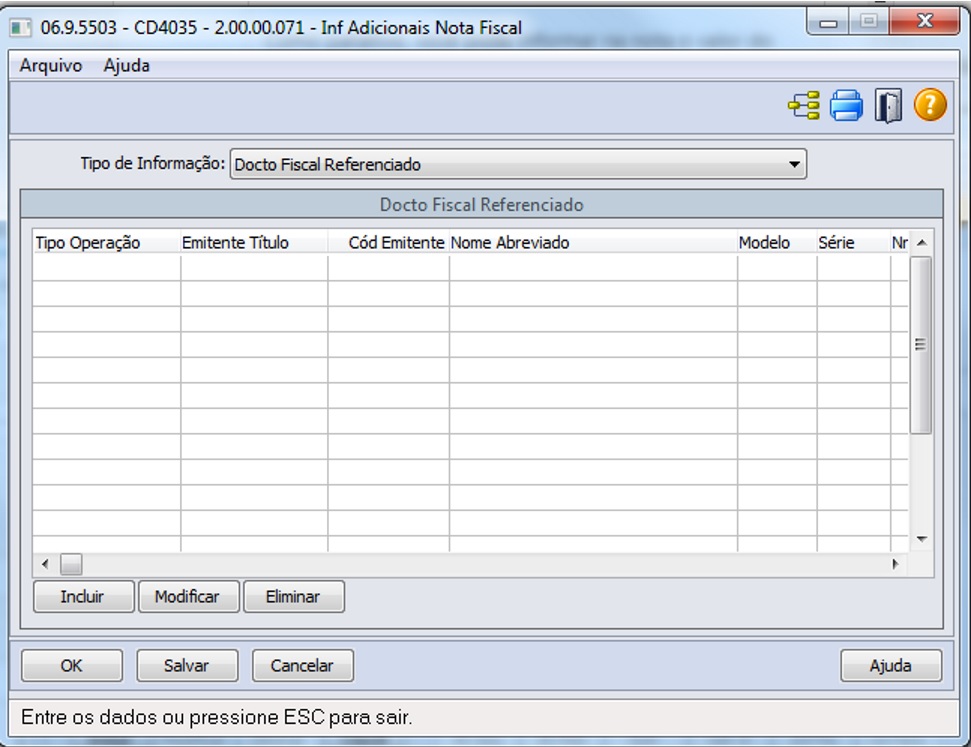Click the Ajuda button at bottom right
The width and height of the screenshot is (971, 747).
click(891, 666)
